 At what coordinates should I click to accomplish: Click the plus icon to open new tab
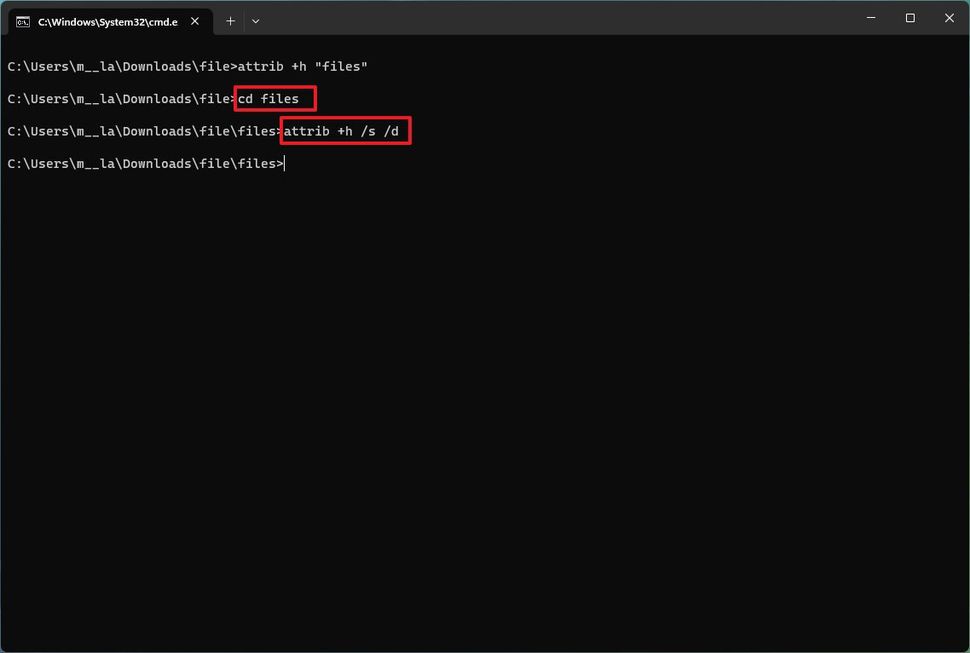click(x=231, y=20)
